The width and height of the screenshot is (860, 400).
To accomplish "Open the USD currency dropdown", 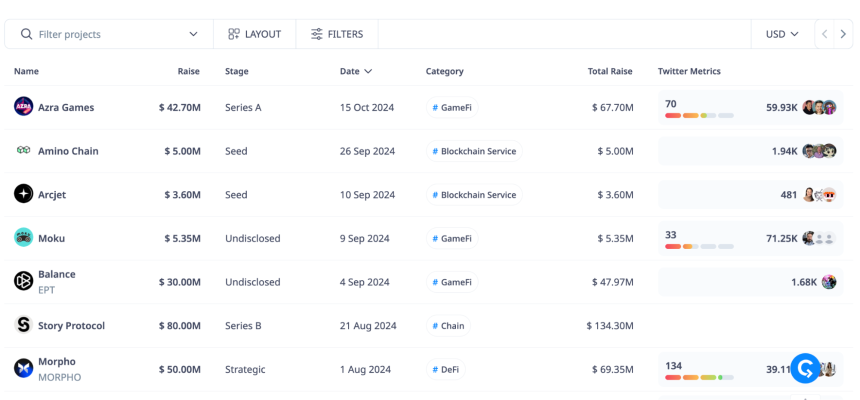I will point(782,34).
